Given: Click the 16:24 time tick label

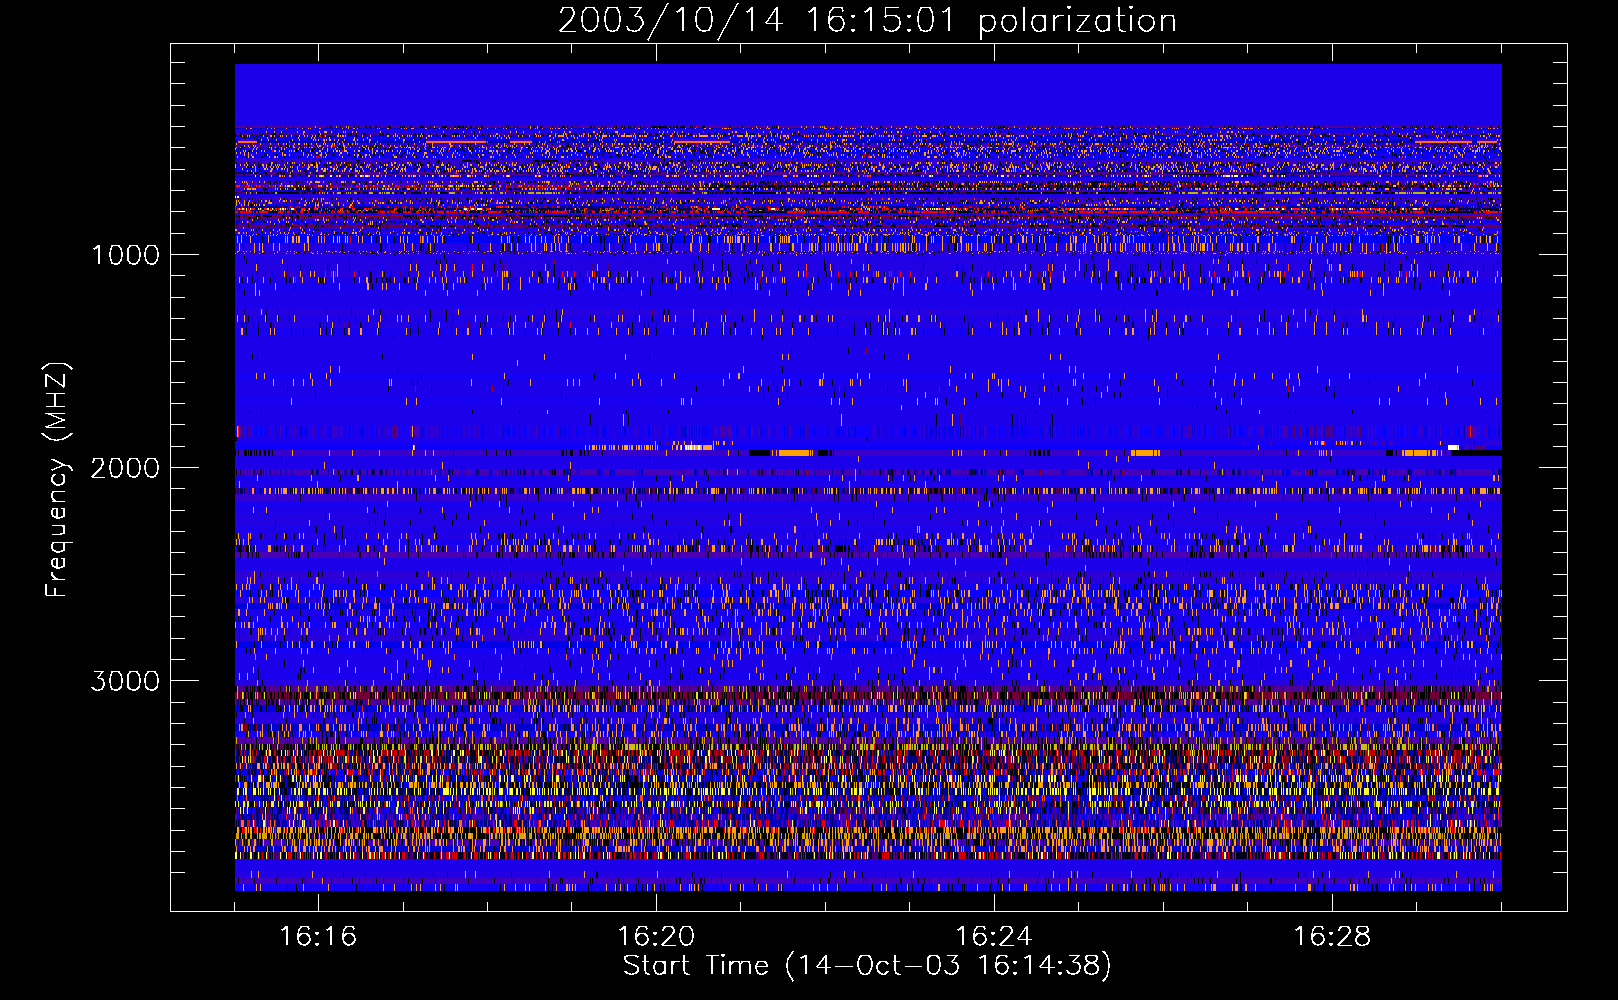Looking at the screenshot, I should [994, 936].
